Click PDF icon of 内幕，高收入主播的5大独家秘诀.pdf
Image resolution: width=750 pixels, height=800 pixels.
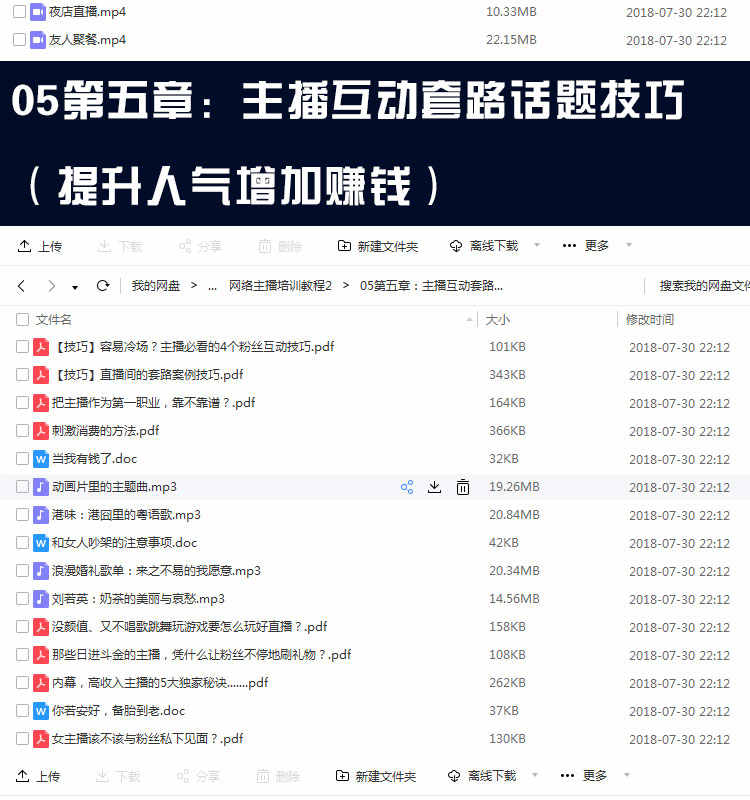(x=41, y=683)
